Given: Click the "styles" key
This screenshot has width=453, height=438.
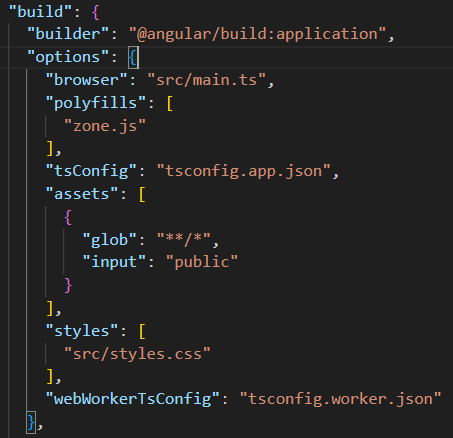Looking at the screenshot, I should tap(82, 331).
